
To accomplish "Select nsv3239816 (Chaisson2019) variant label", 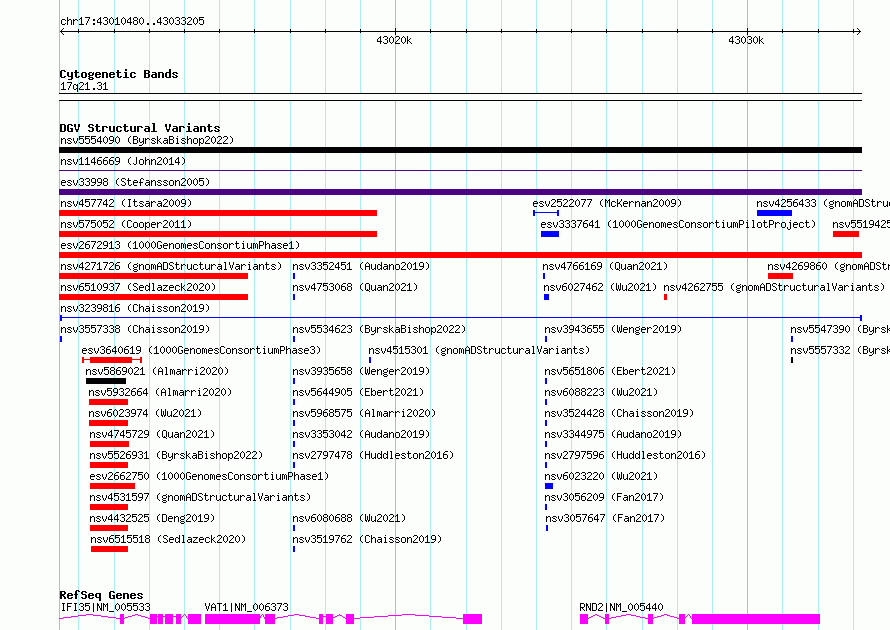I will pyautogui.click(x=135, y=308).
